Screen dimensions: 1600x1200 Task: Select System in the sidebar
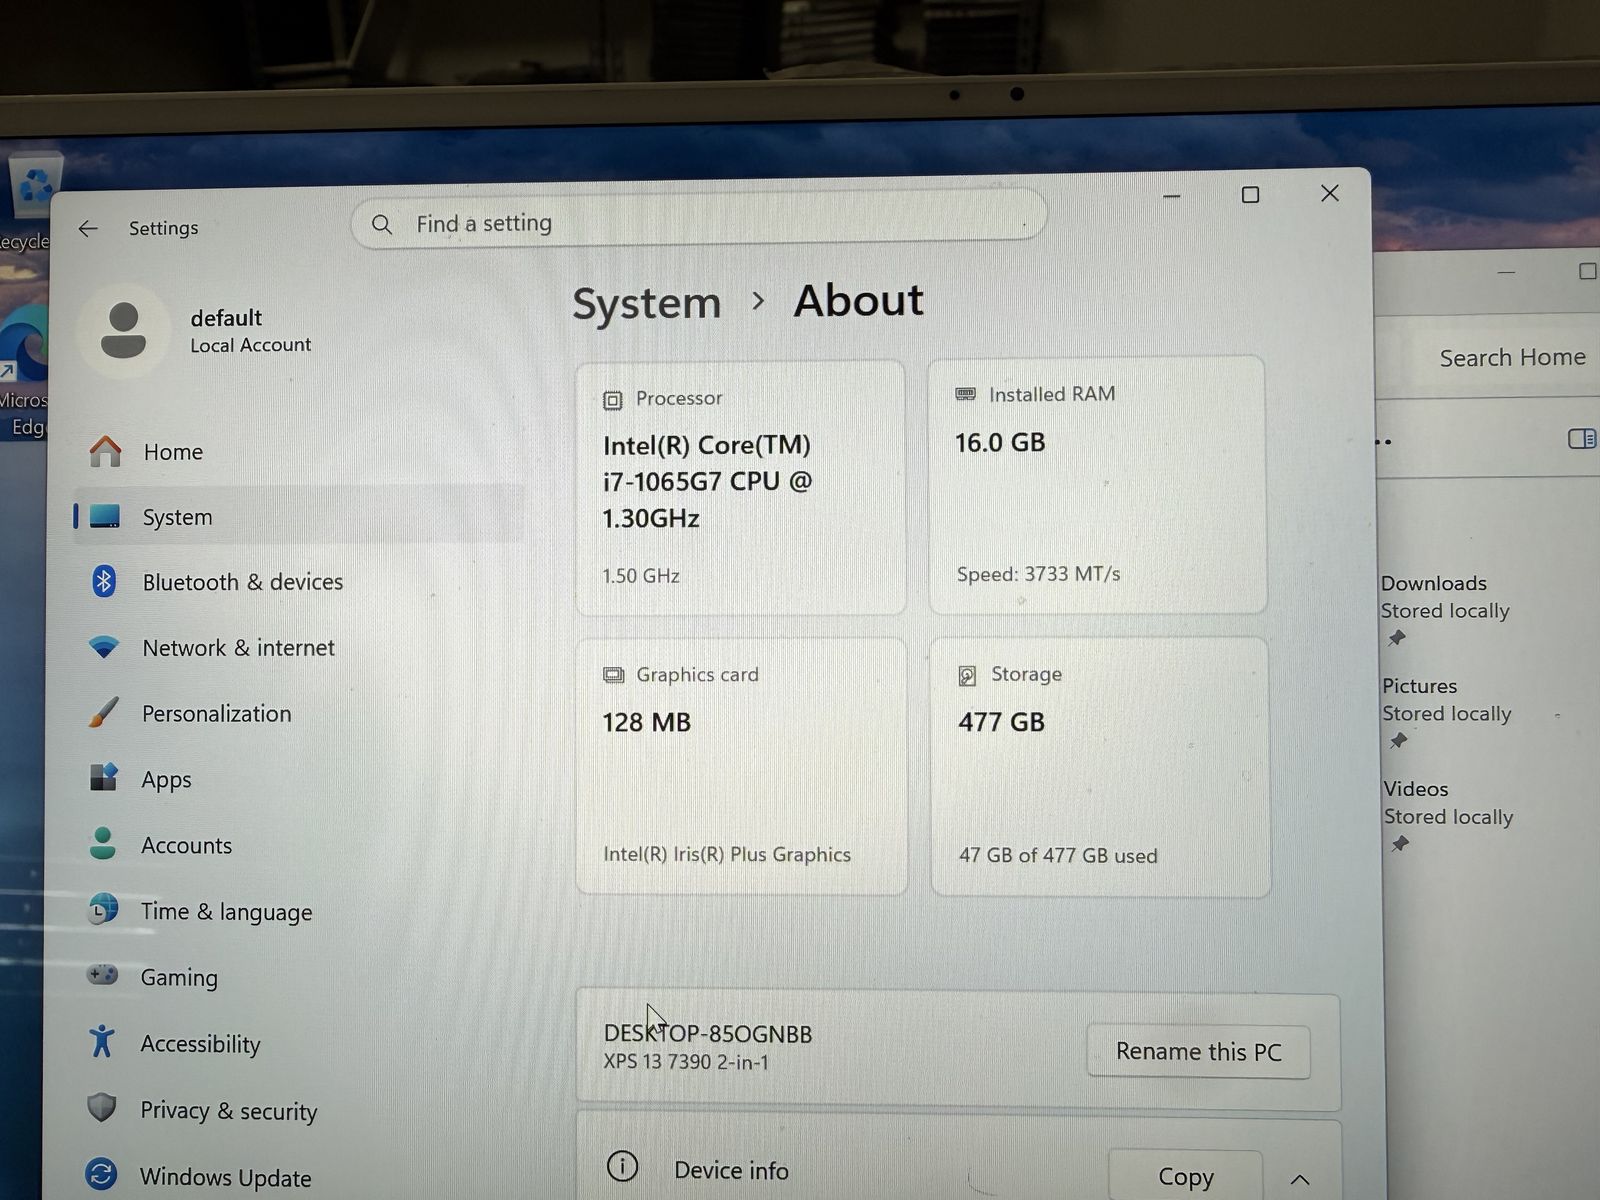click(x=298, y=516)
